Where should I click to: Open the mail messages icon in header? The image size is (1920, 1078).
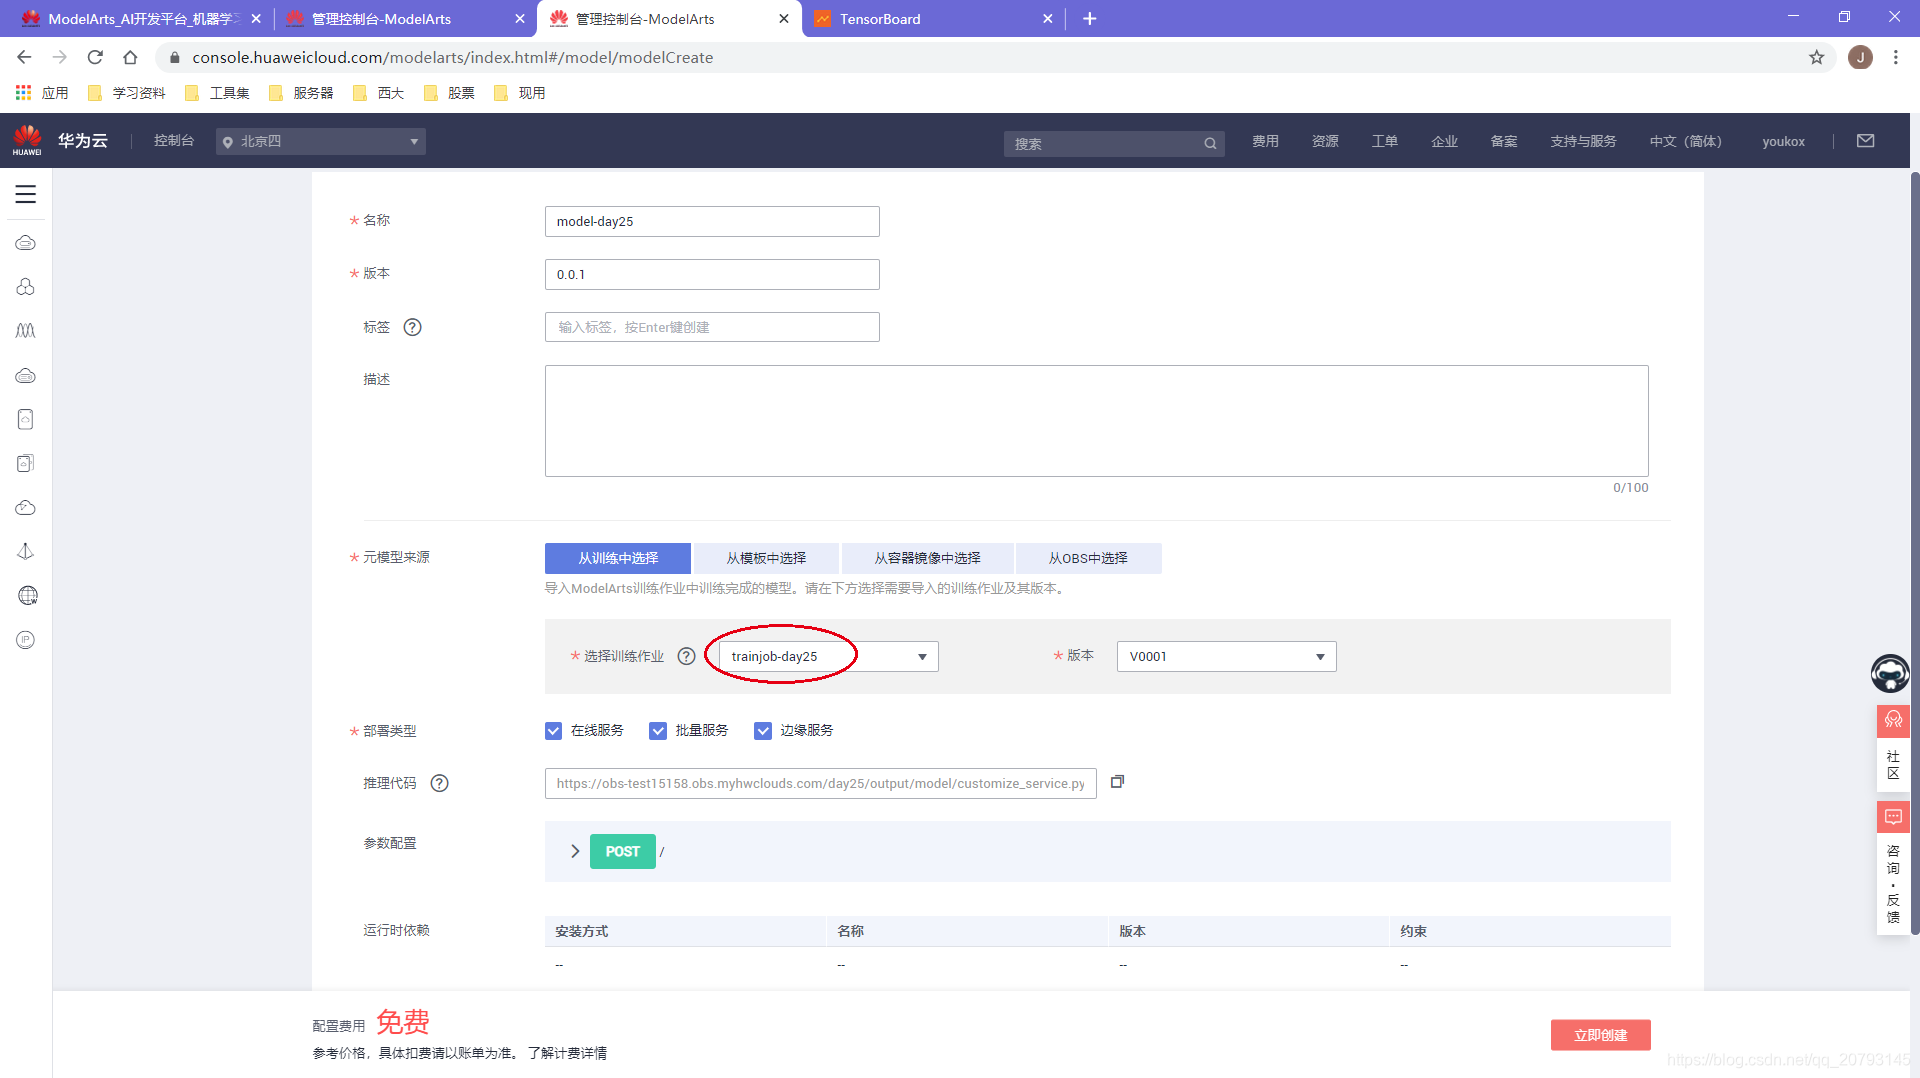click(1866, 141)
